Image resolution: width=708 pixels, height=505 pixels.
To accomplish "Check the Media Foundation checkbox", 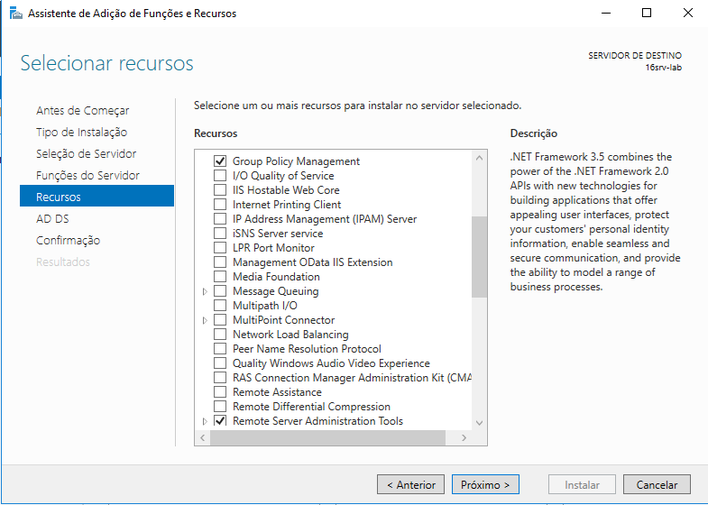I will [220, 276].
